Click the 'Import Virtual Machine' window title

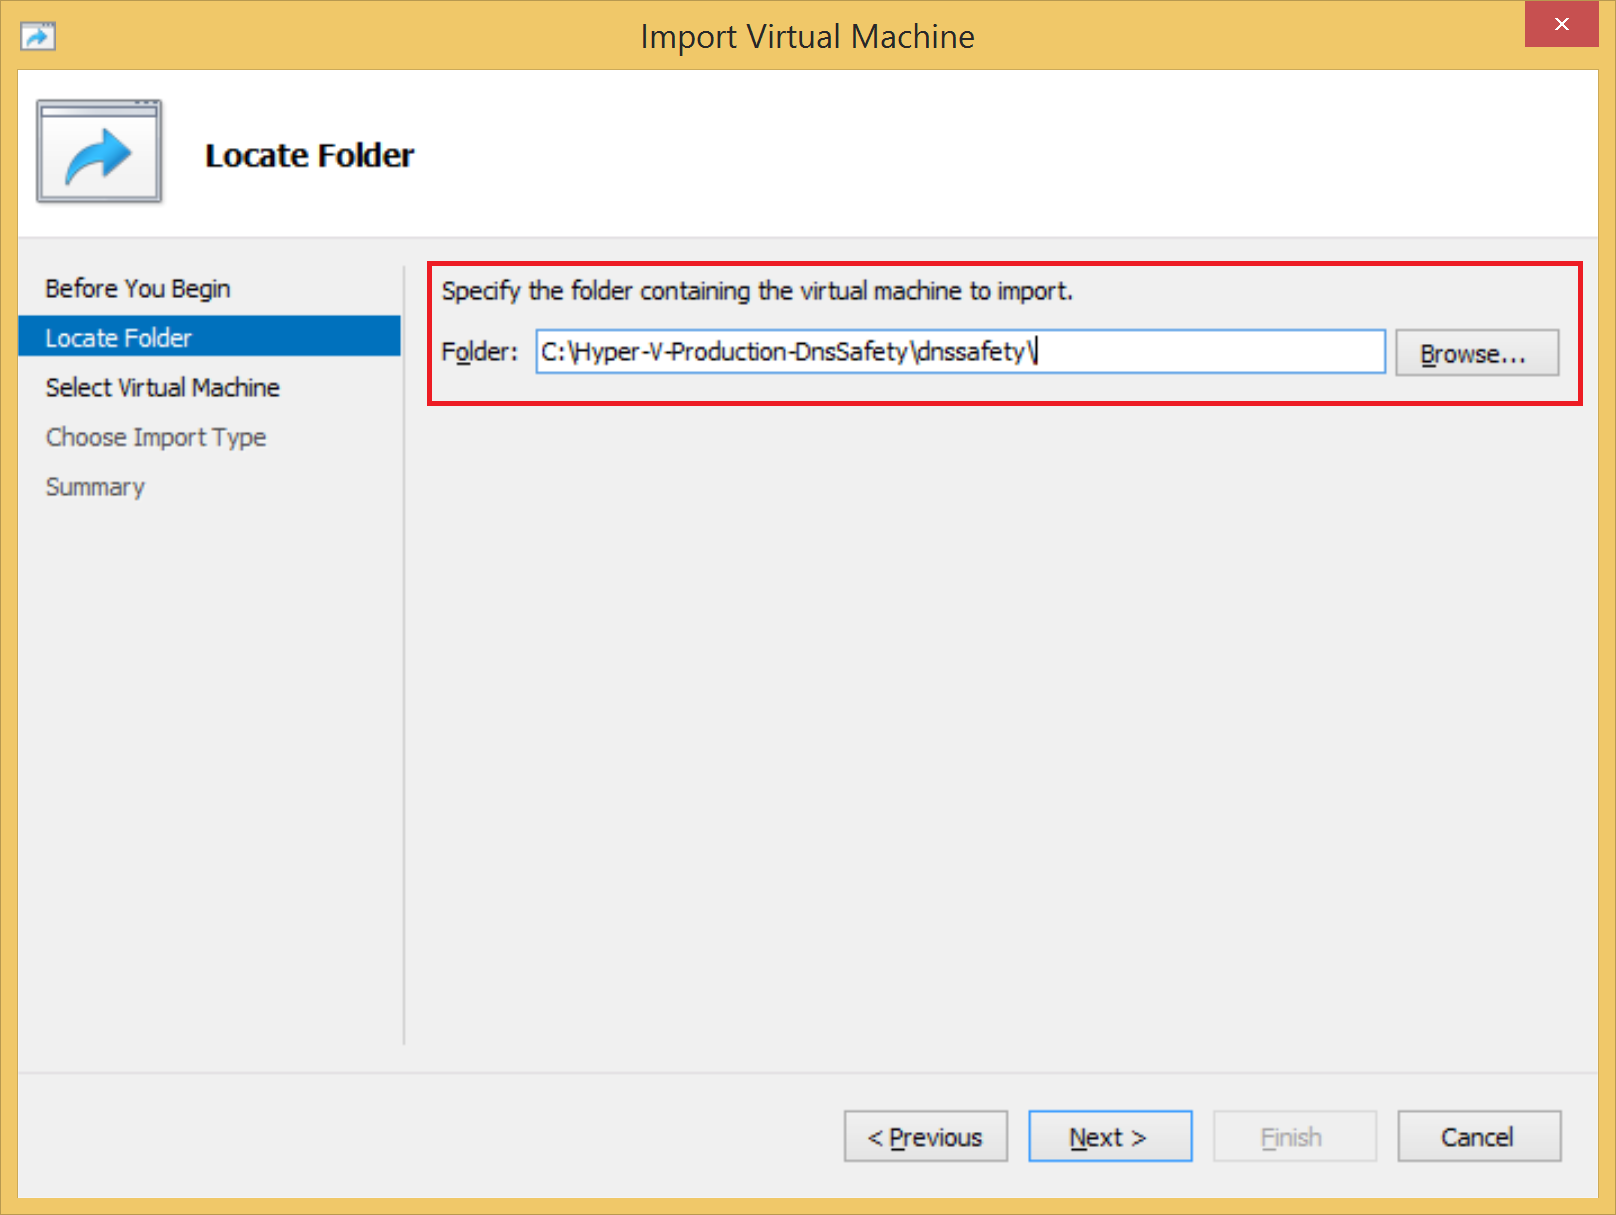tap(807, 37)
